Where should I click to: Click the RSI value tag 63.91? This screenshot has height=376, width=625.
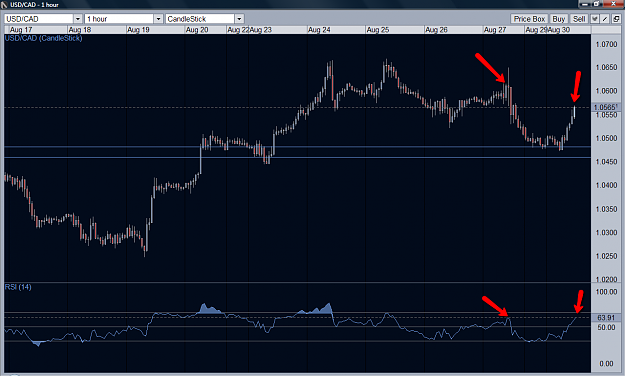(605, 317)
